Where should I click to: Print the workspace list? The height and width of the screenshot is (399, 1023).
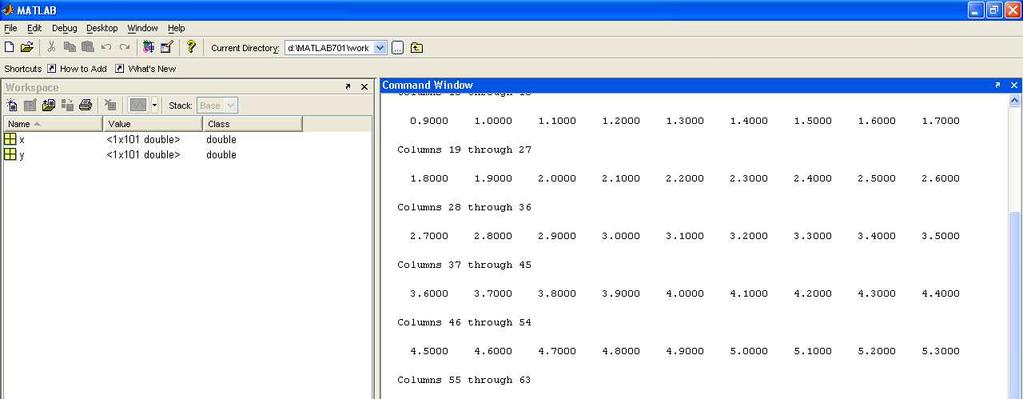click(85, 105)
